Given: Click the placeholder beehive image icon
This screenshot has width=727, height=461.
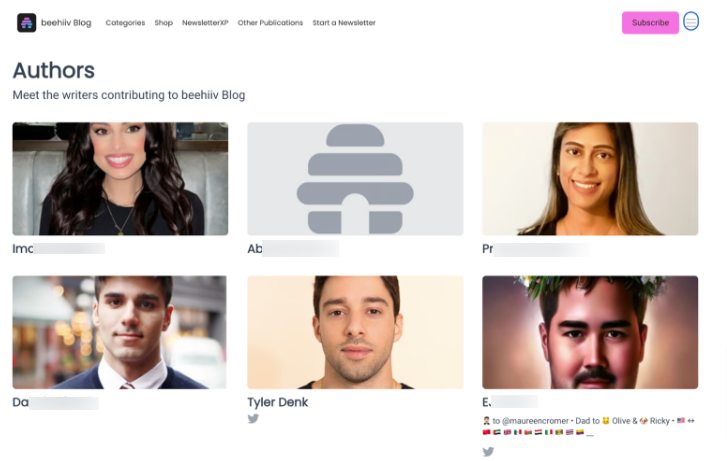Looking at the screenshot, I should coord(355,179).
